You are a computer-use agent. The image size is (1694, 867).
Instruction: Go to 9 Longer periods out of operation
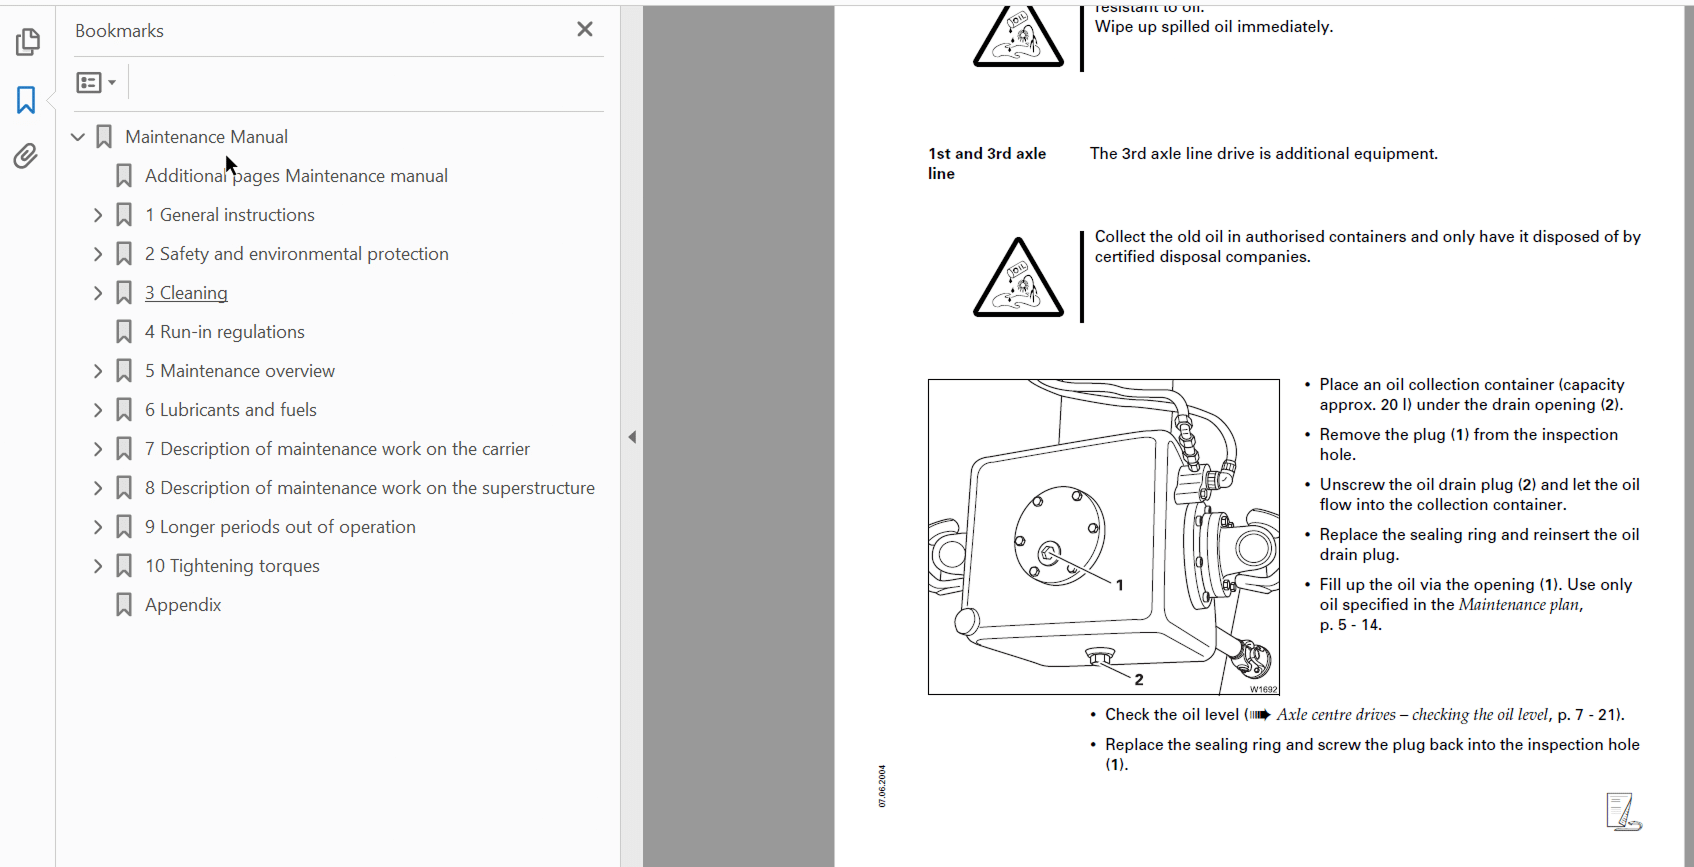click(280, 527)
